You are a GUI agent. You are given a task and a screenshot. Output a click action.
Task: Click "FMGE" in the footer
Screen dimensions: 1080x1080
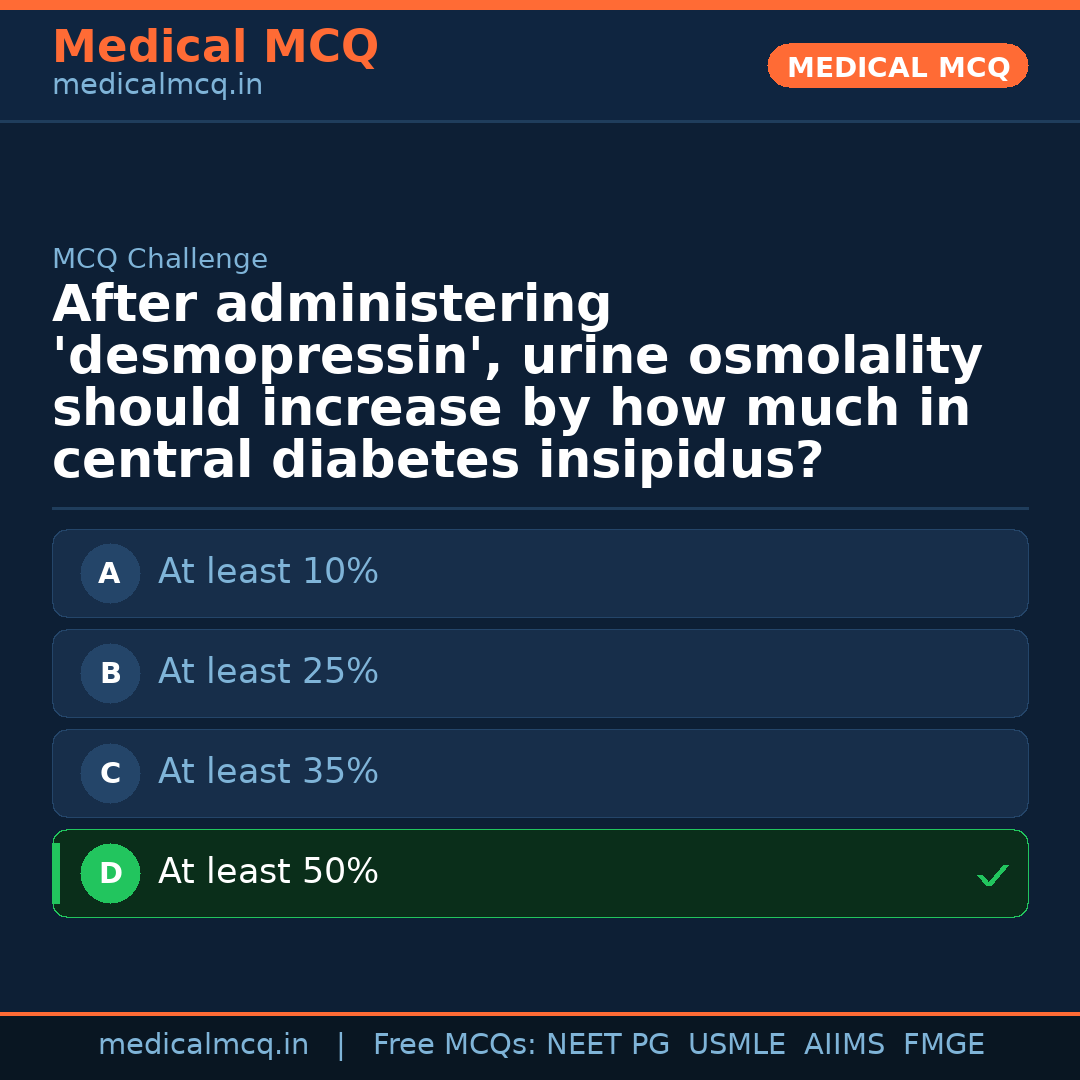944,1045
